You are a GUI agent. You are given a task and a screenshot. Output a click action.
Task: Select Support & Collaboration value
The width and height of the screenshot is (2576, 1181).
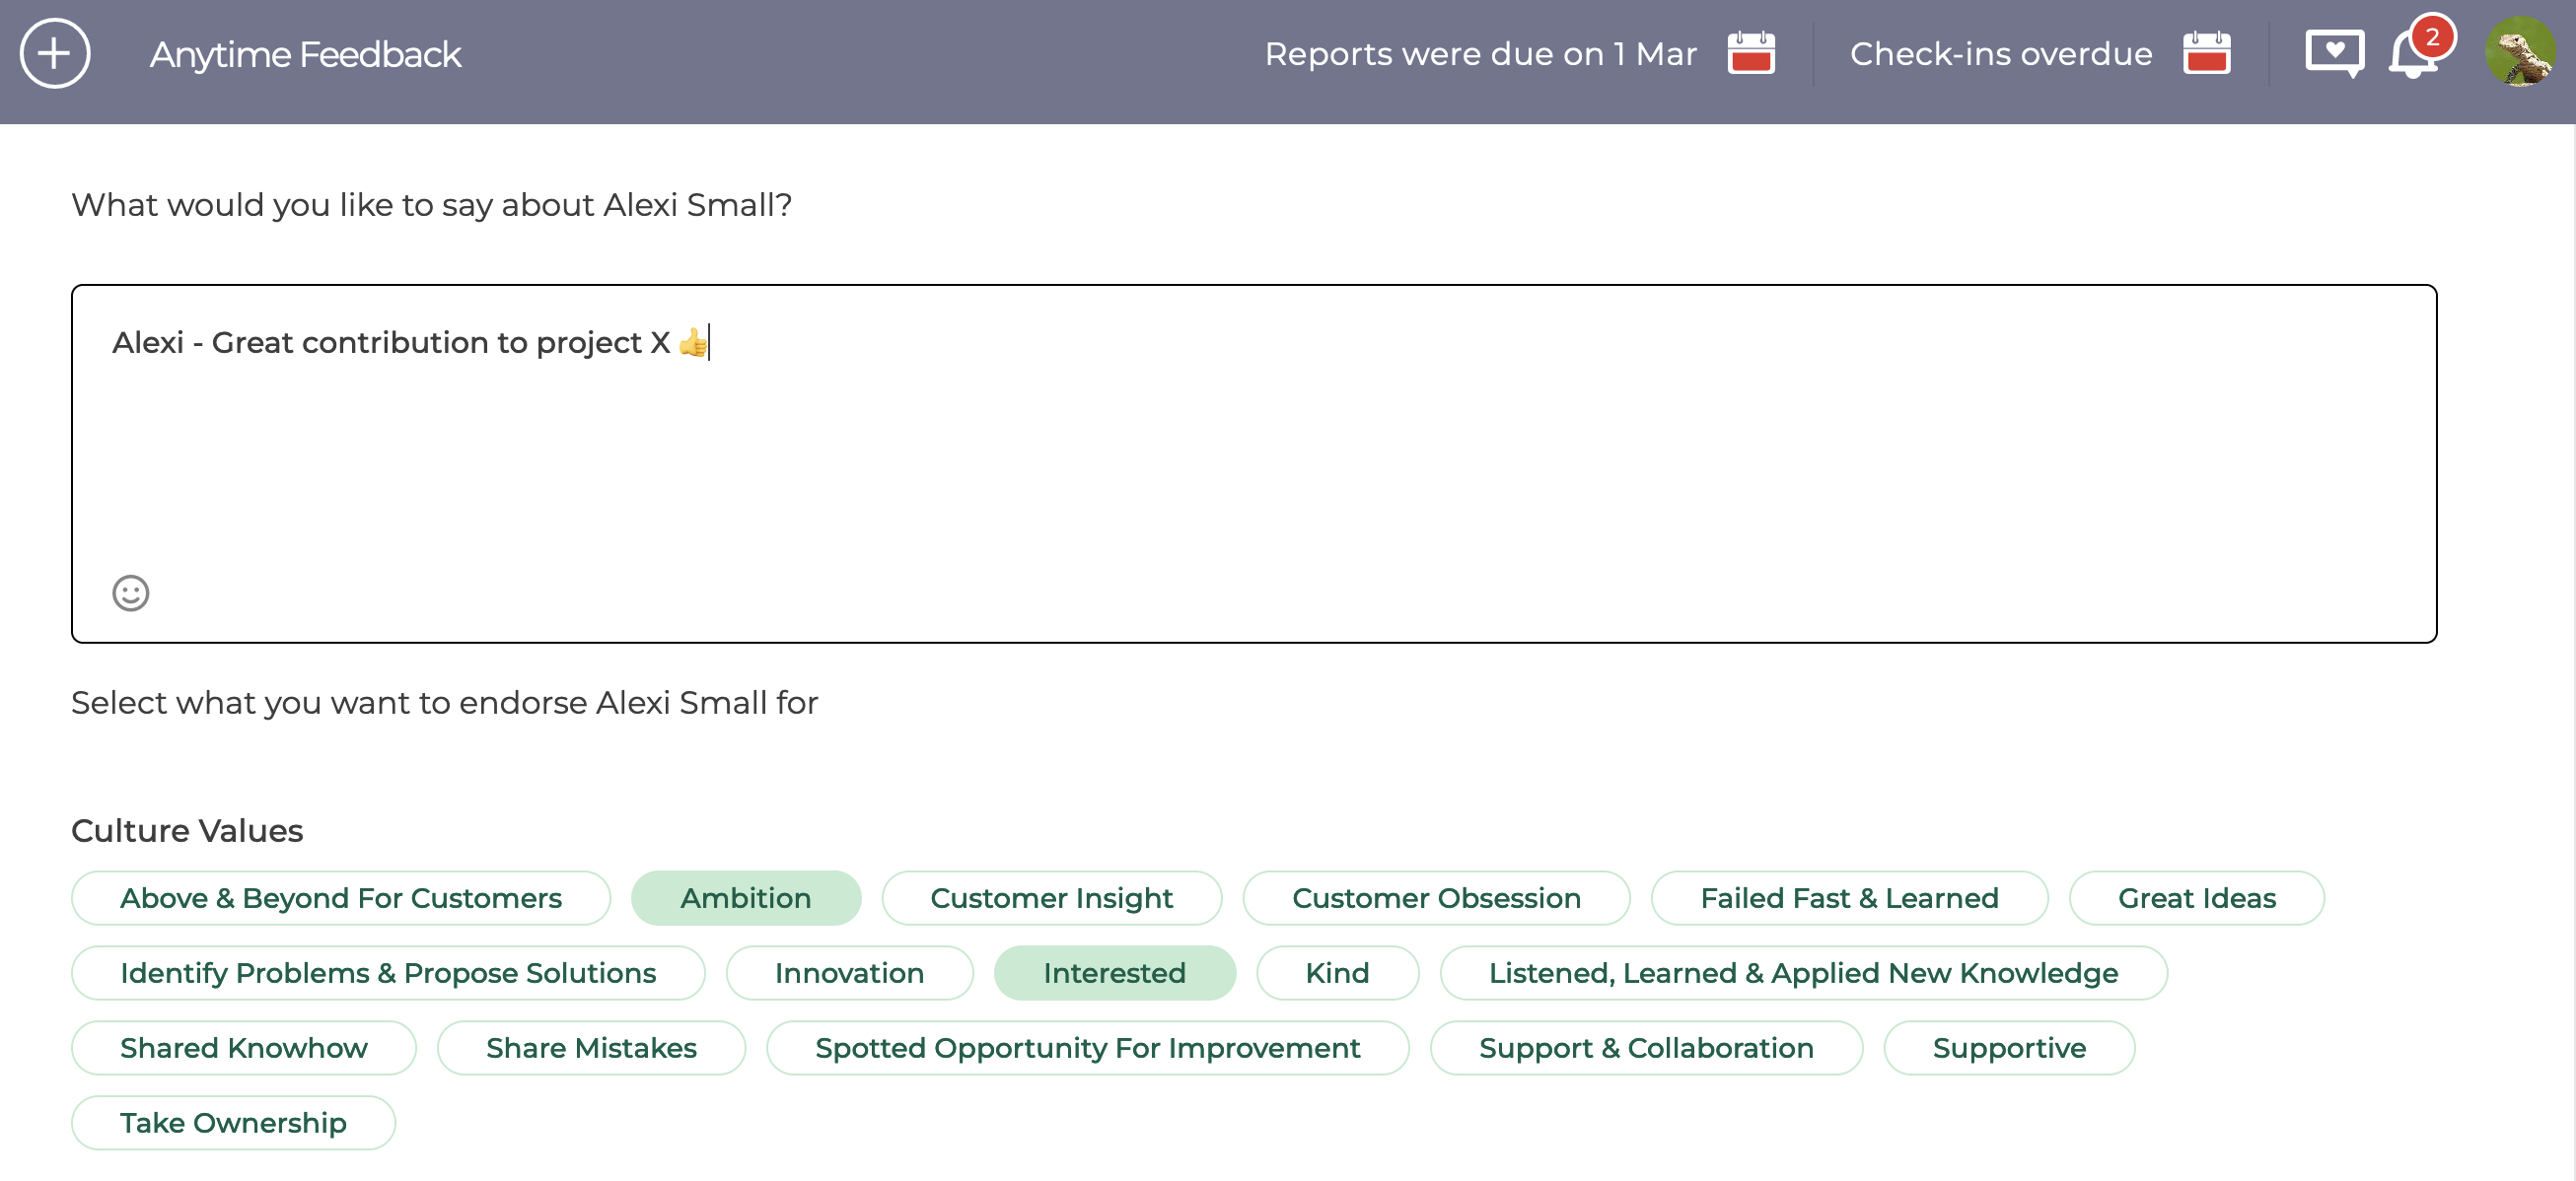(x=1646, y=1048)
